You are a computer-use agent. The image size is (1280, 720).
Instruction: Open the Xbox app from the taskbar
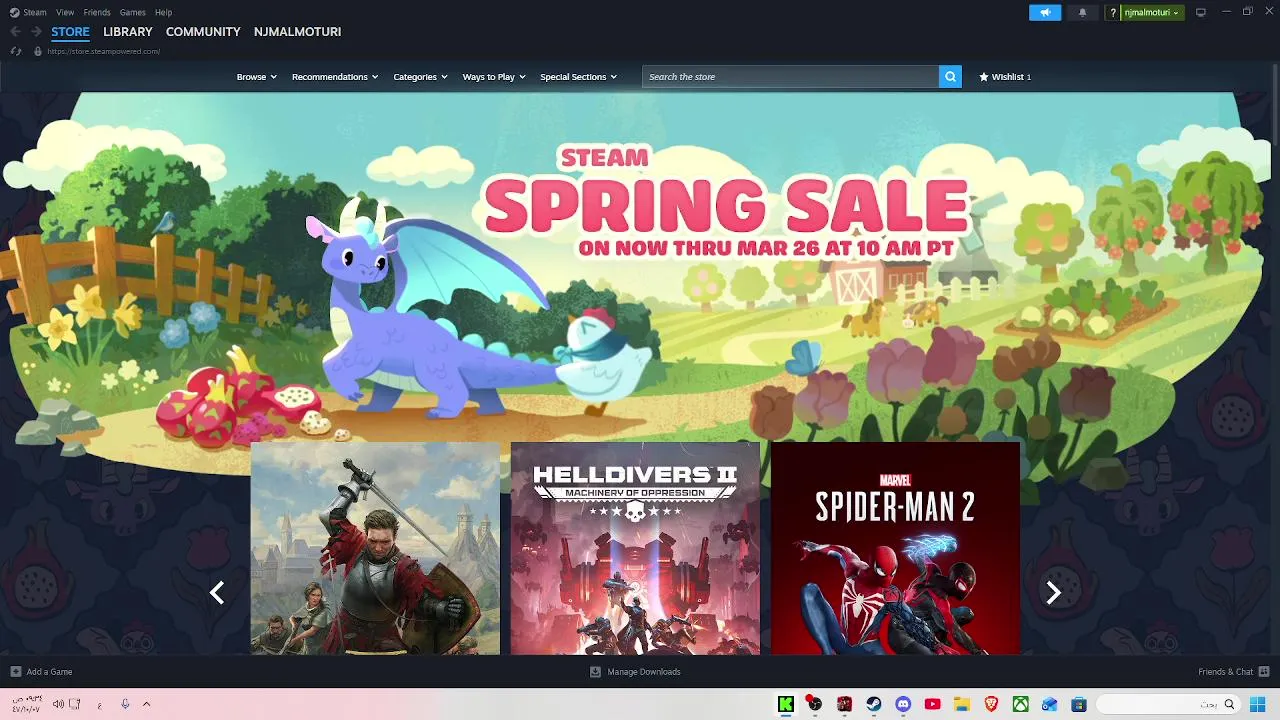(1020, 704)
